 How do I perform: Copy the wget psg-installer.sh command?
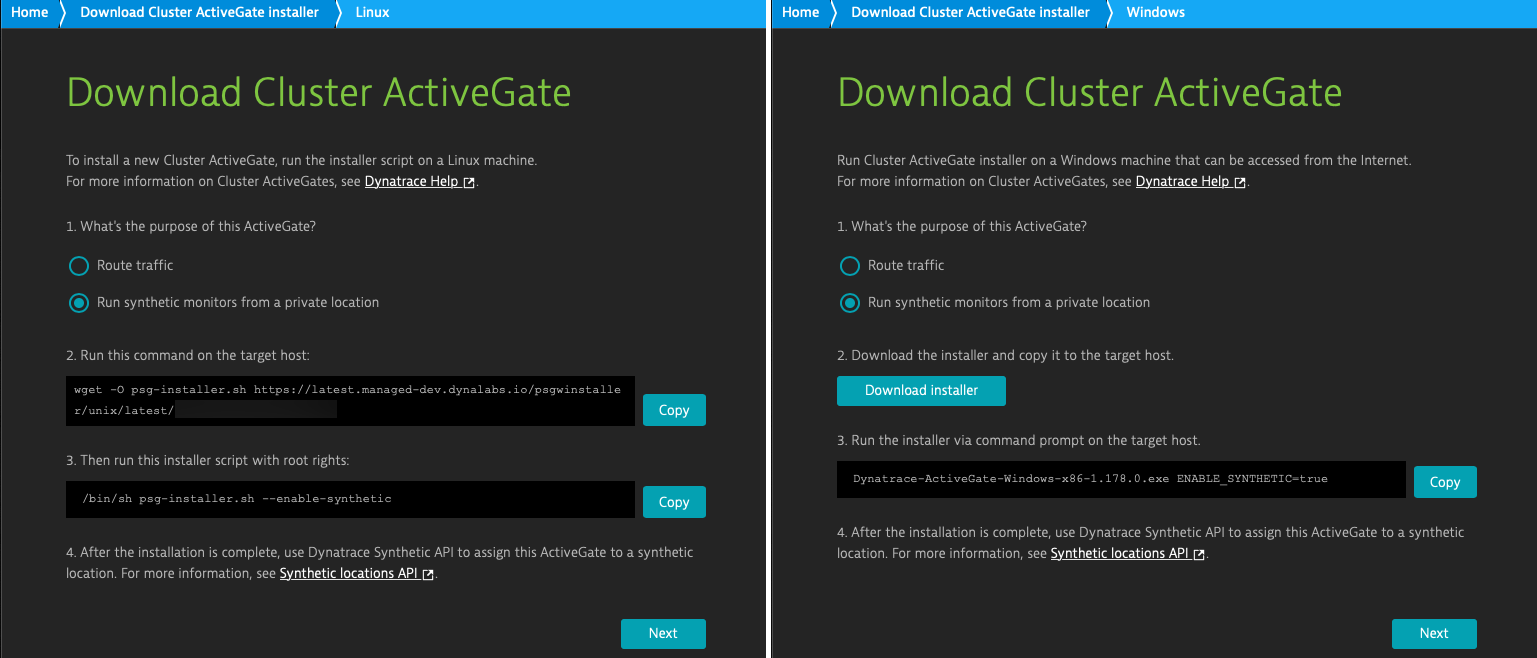(674, 410)
